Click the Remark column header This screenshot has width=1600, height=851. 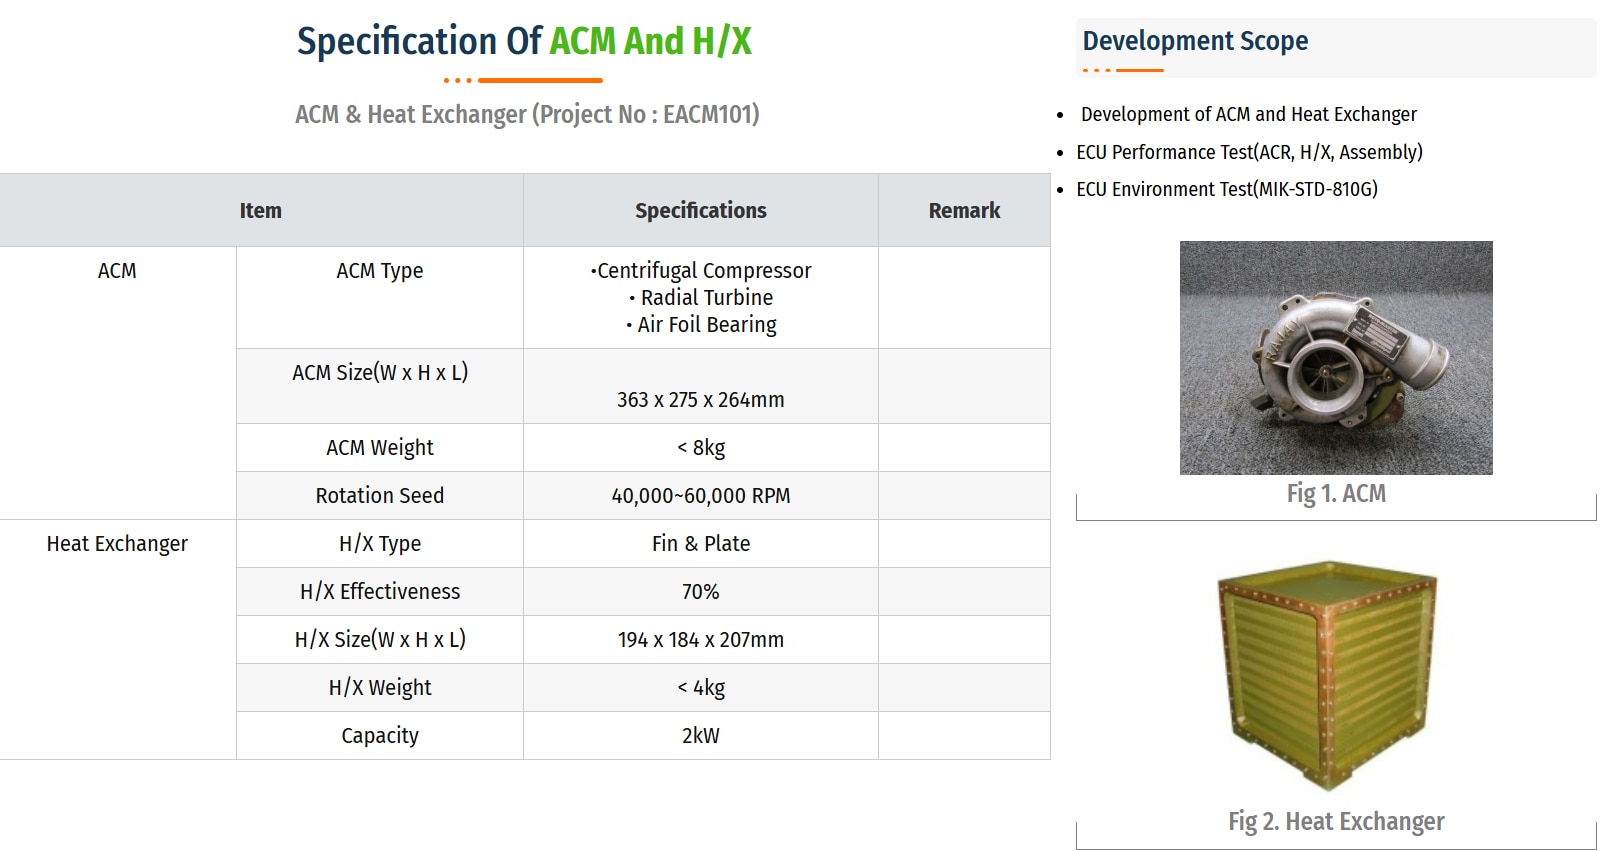pos(964,210)
